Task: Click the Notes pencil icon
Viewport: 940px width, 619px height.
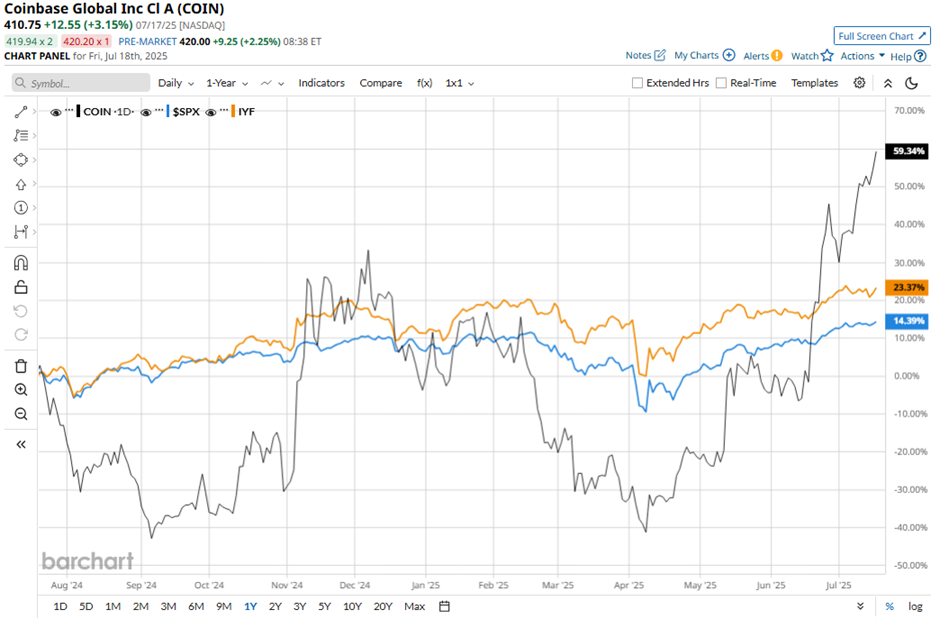Action: pos(660,55)
